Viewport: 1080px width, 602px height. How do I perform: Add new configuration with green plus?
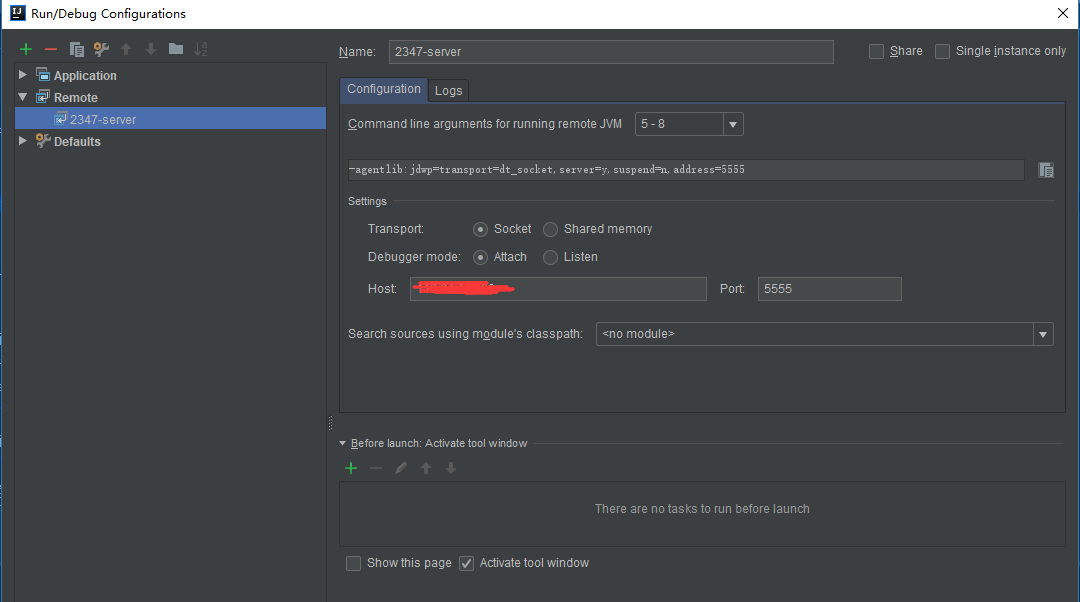pos(26,49)
